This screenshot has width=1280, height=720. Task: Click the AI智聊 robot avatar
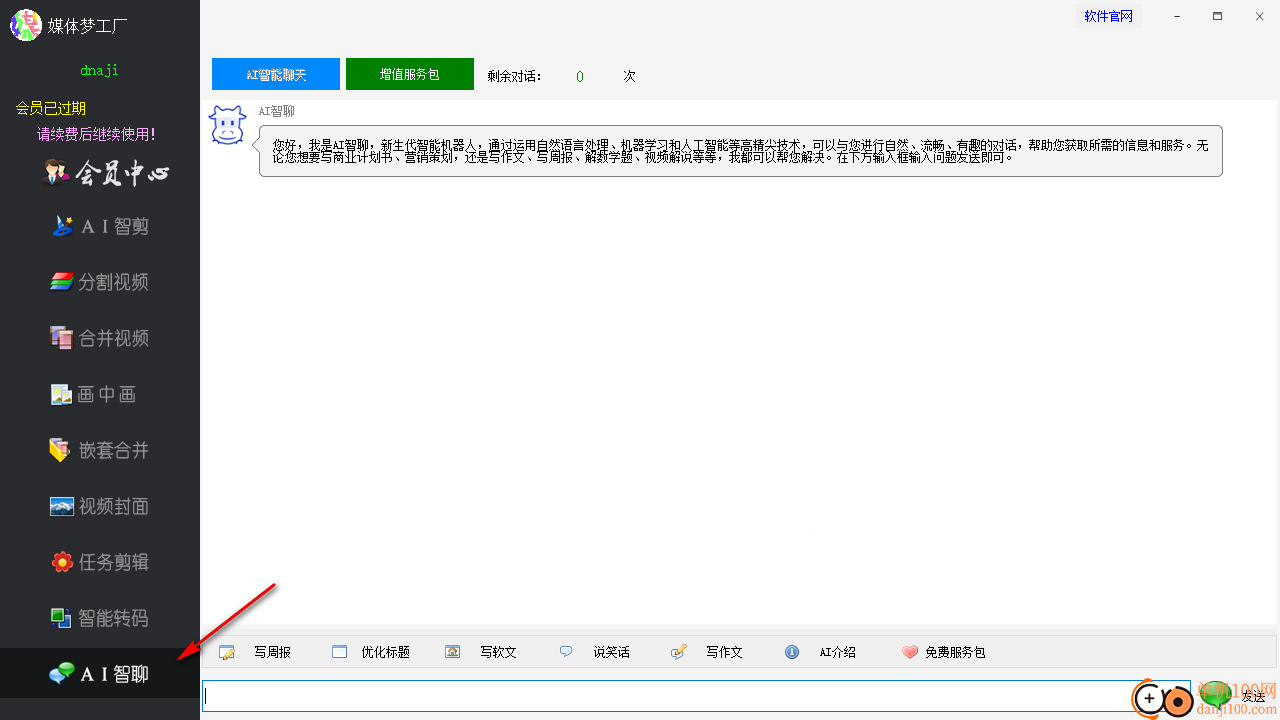pos(227,125)
